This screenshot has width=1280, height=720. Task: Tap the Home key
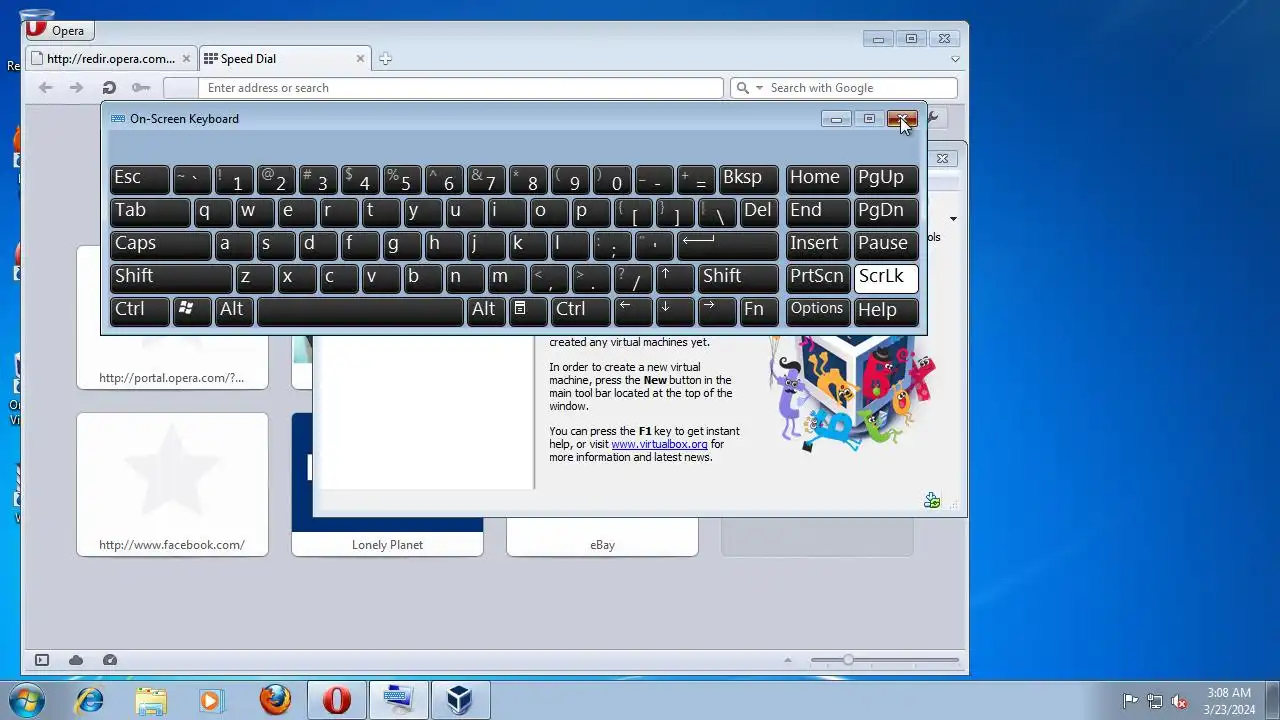(x=818, y=178)
